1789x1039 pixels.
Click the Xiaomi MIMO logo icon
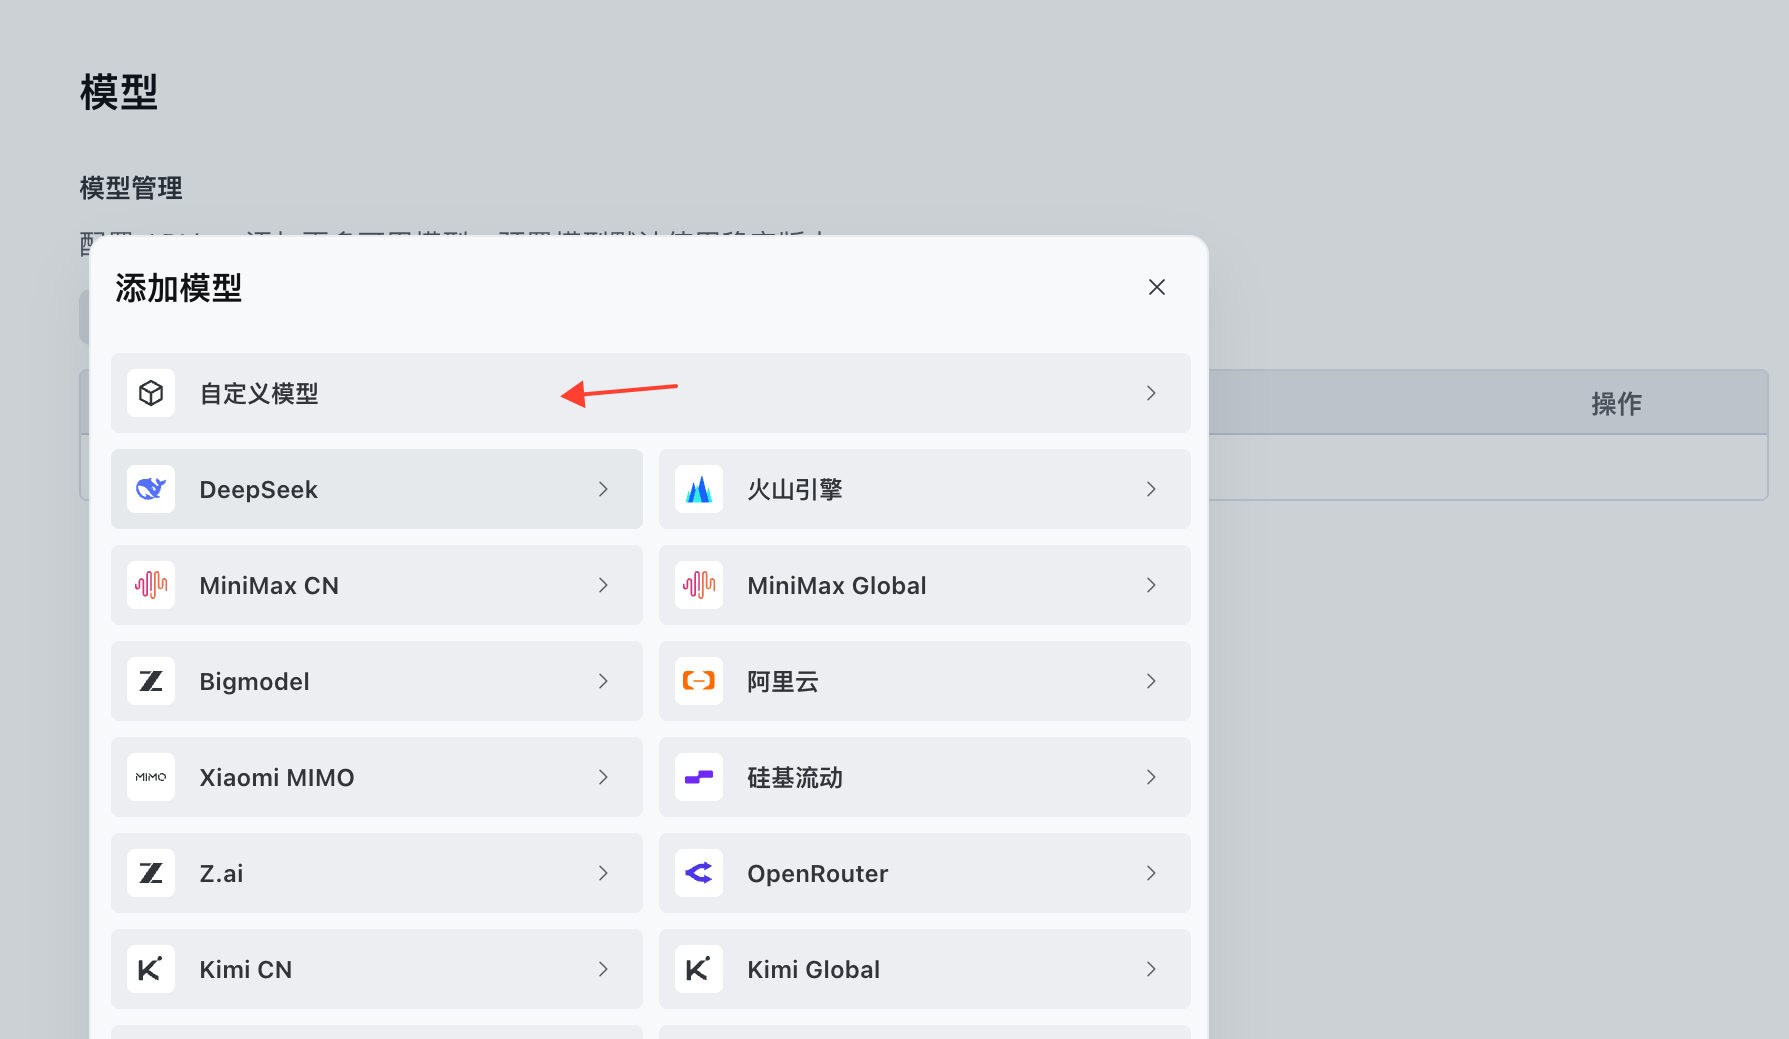click(x=151, y=777)
